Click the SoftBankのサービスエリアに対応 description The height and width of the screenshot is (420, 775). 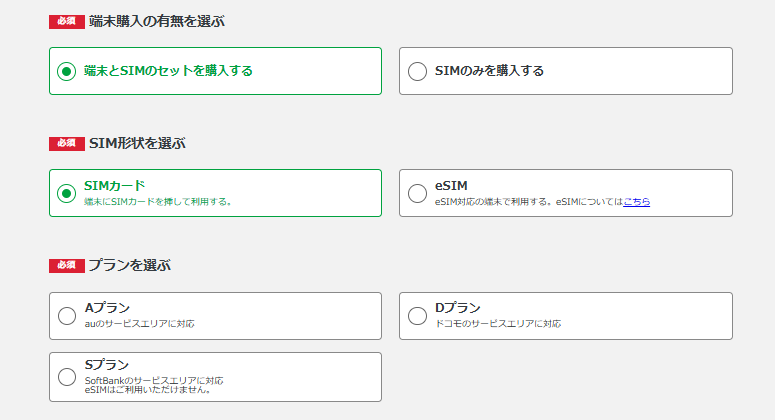pyautogui.click(x=153, y=380)
